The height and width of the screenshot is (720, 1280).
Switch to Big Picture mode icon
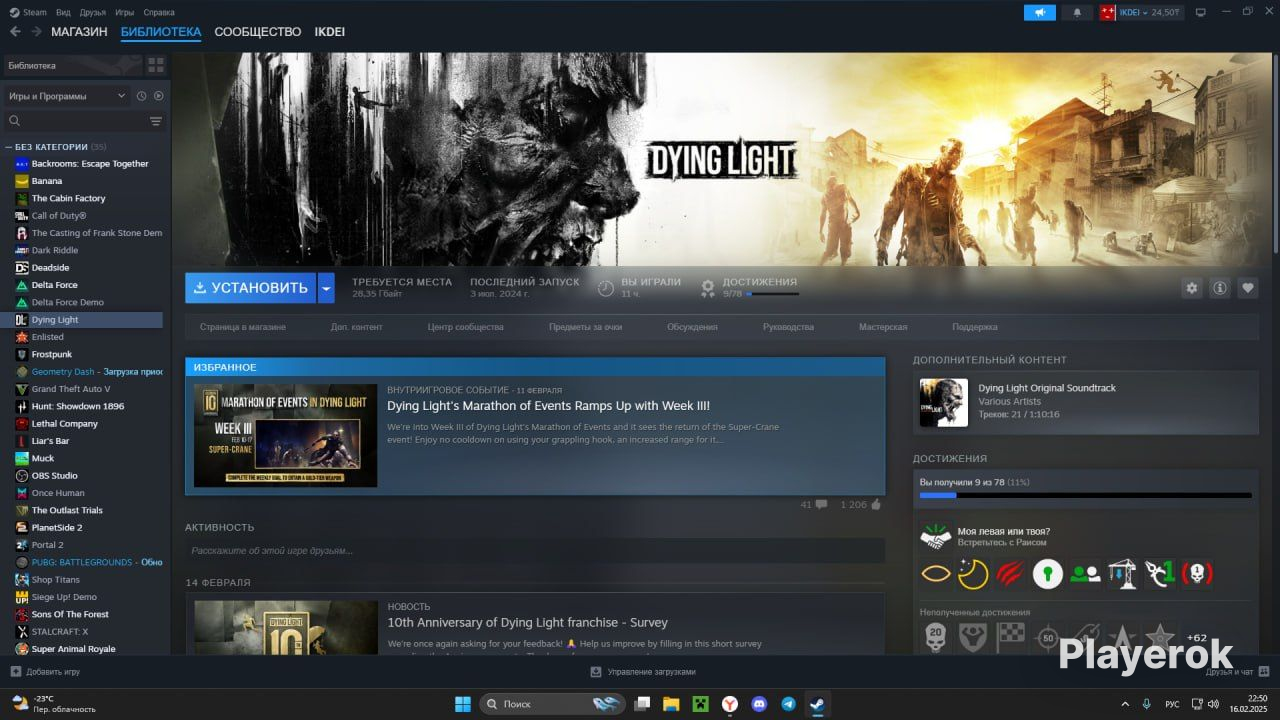(x=1201, y=12)
